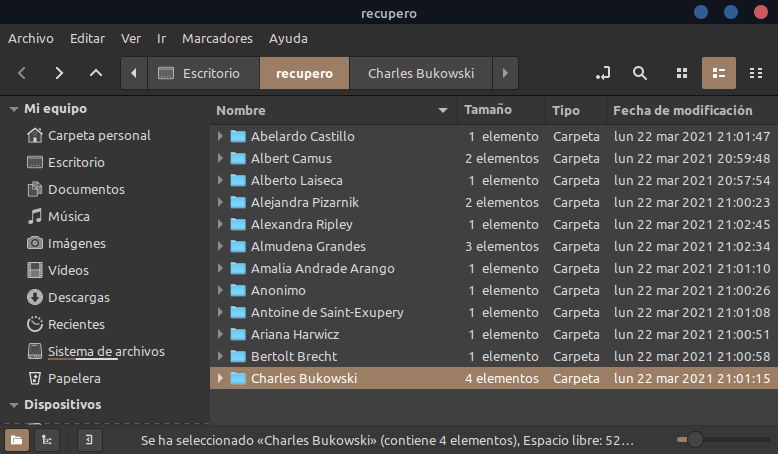778x454 pixels.
Task: Toggle the location entry path icon
Action: click(x=602, y=73)
